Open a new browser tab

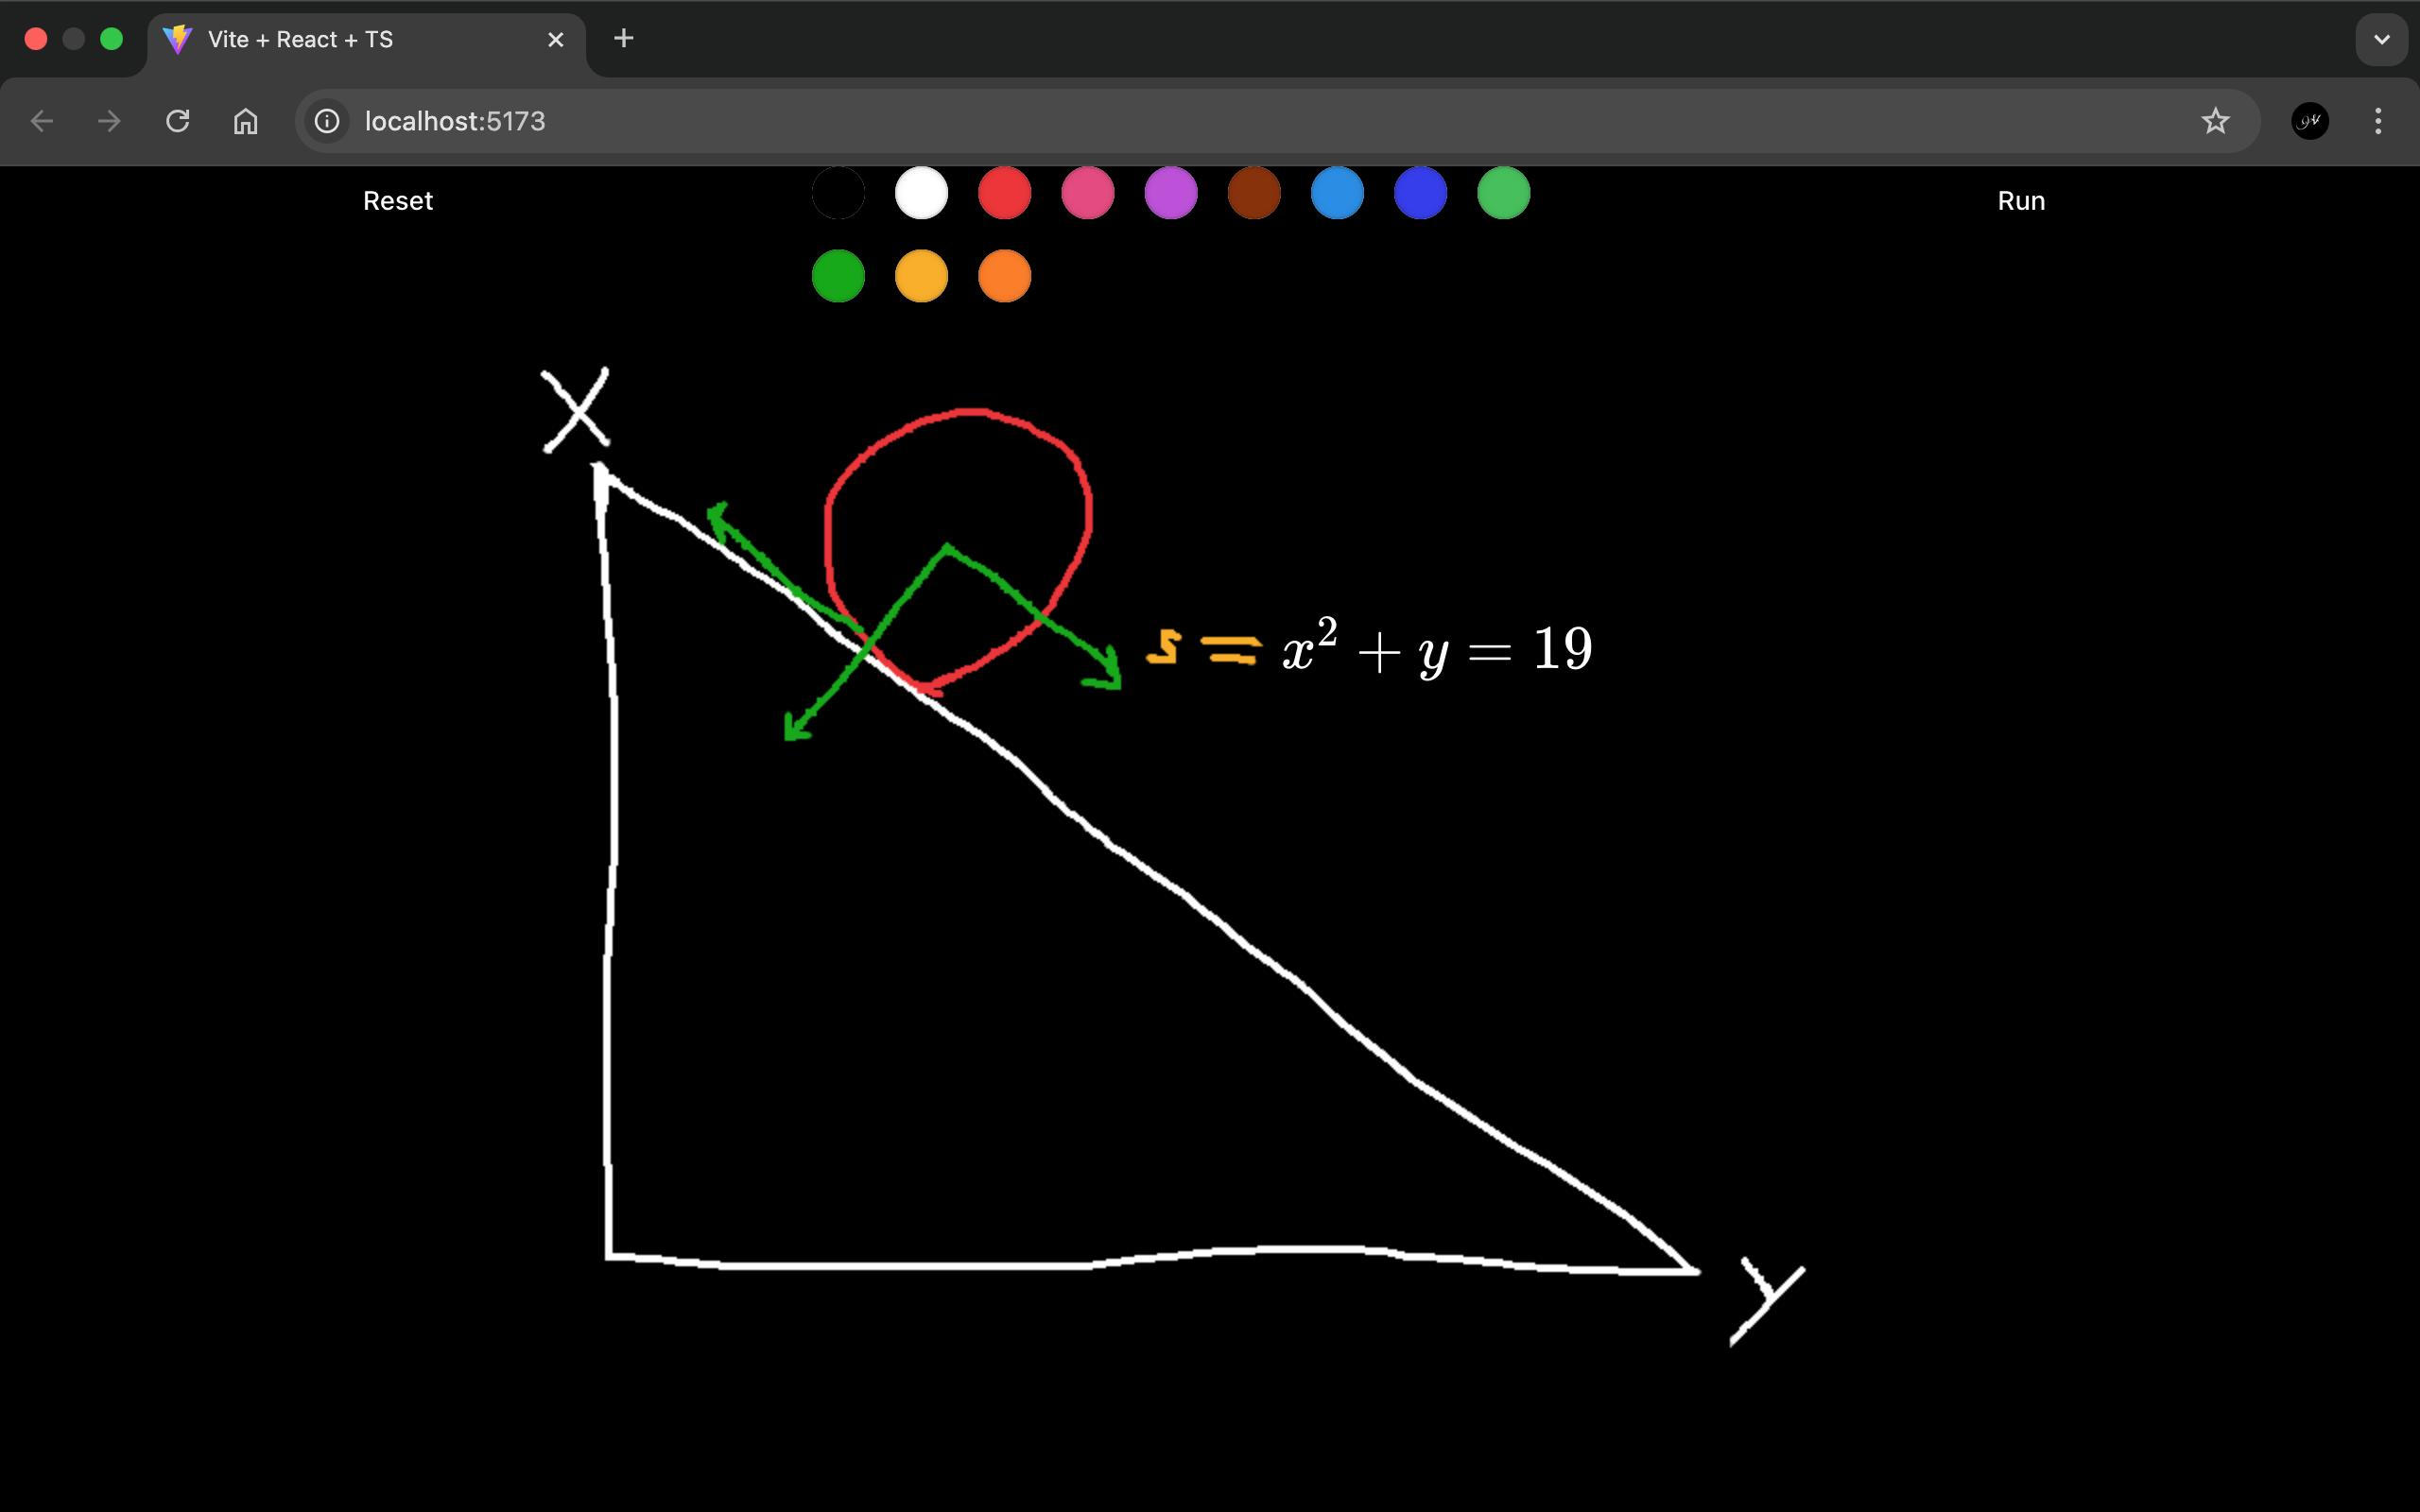[623, 39]
